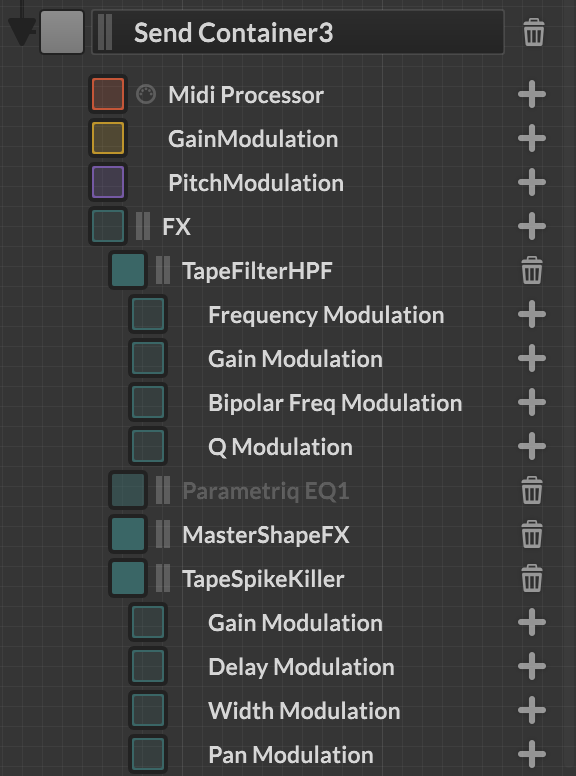
Task: Delete MasterShapeFX using the trash icon
Action: 532,534
